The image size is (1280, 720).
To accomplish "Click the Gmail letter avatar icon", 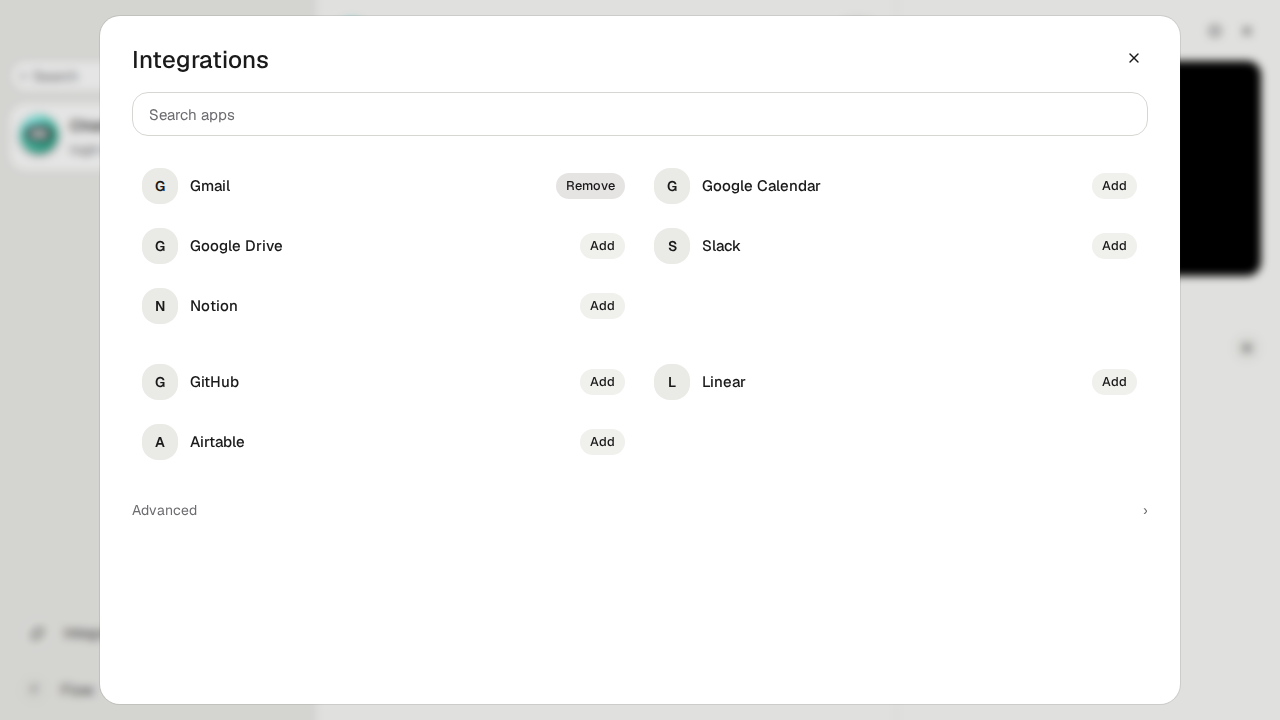I will [160, 186].
